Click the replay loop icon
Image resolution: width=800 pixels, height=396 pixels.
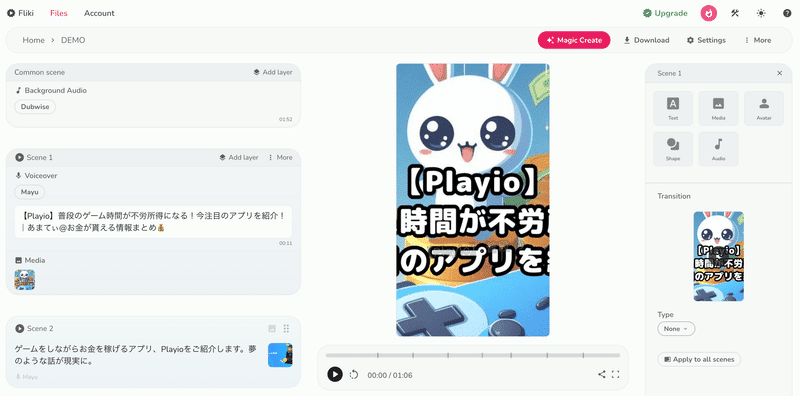354,375
